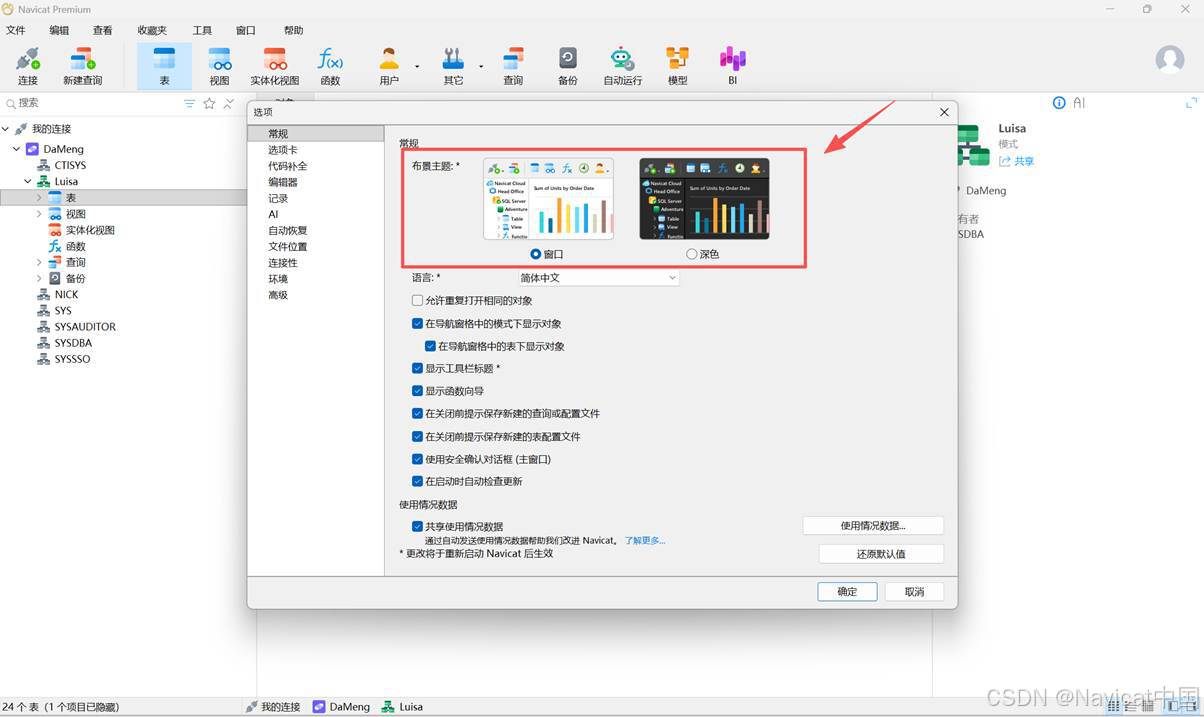This screenshot has width=1204, height=717.
Task: Open the 帮助 menu
Action: [x=293, y=31]
